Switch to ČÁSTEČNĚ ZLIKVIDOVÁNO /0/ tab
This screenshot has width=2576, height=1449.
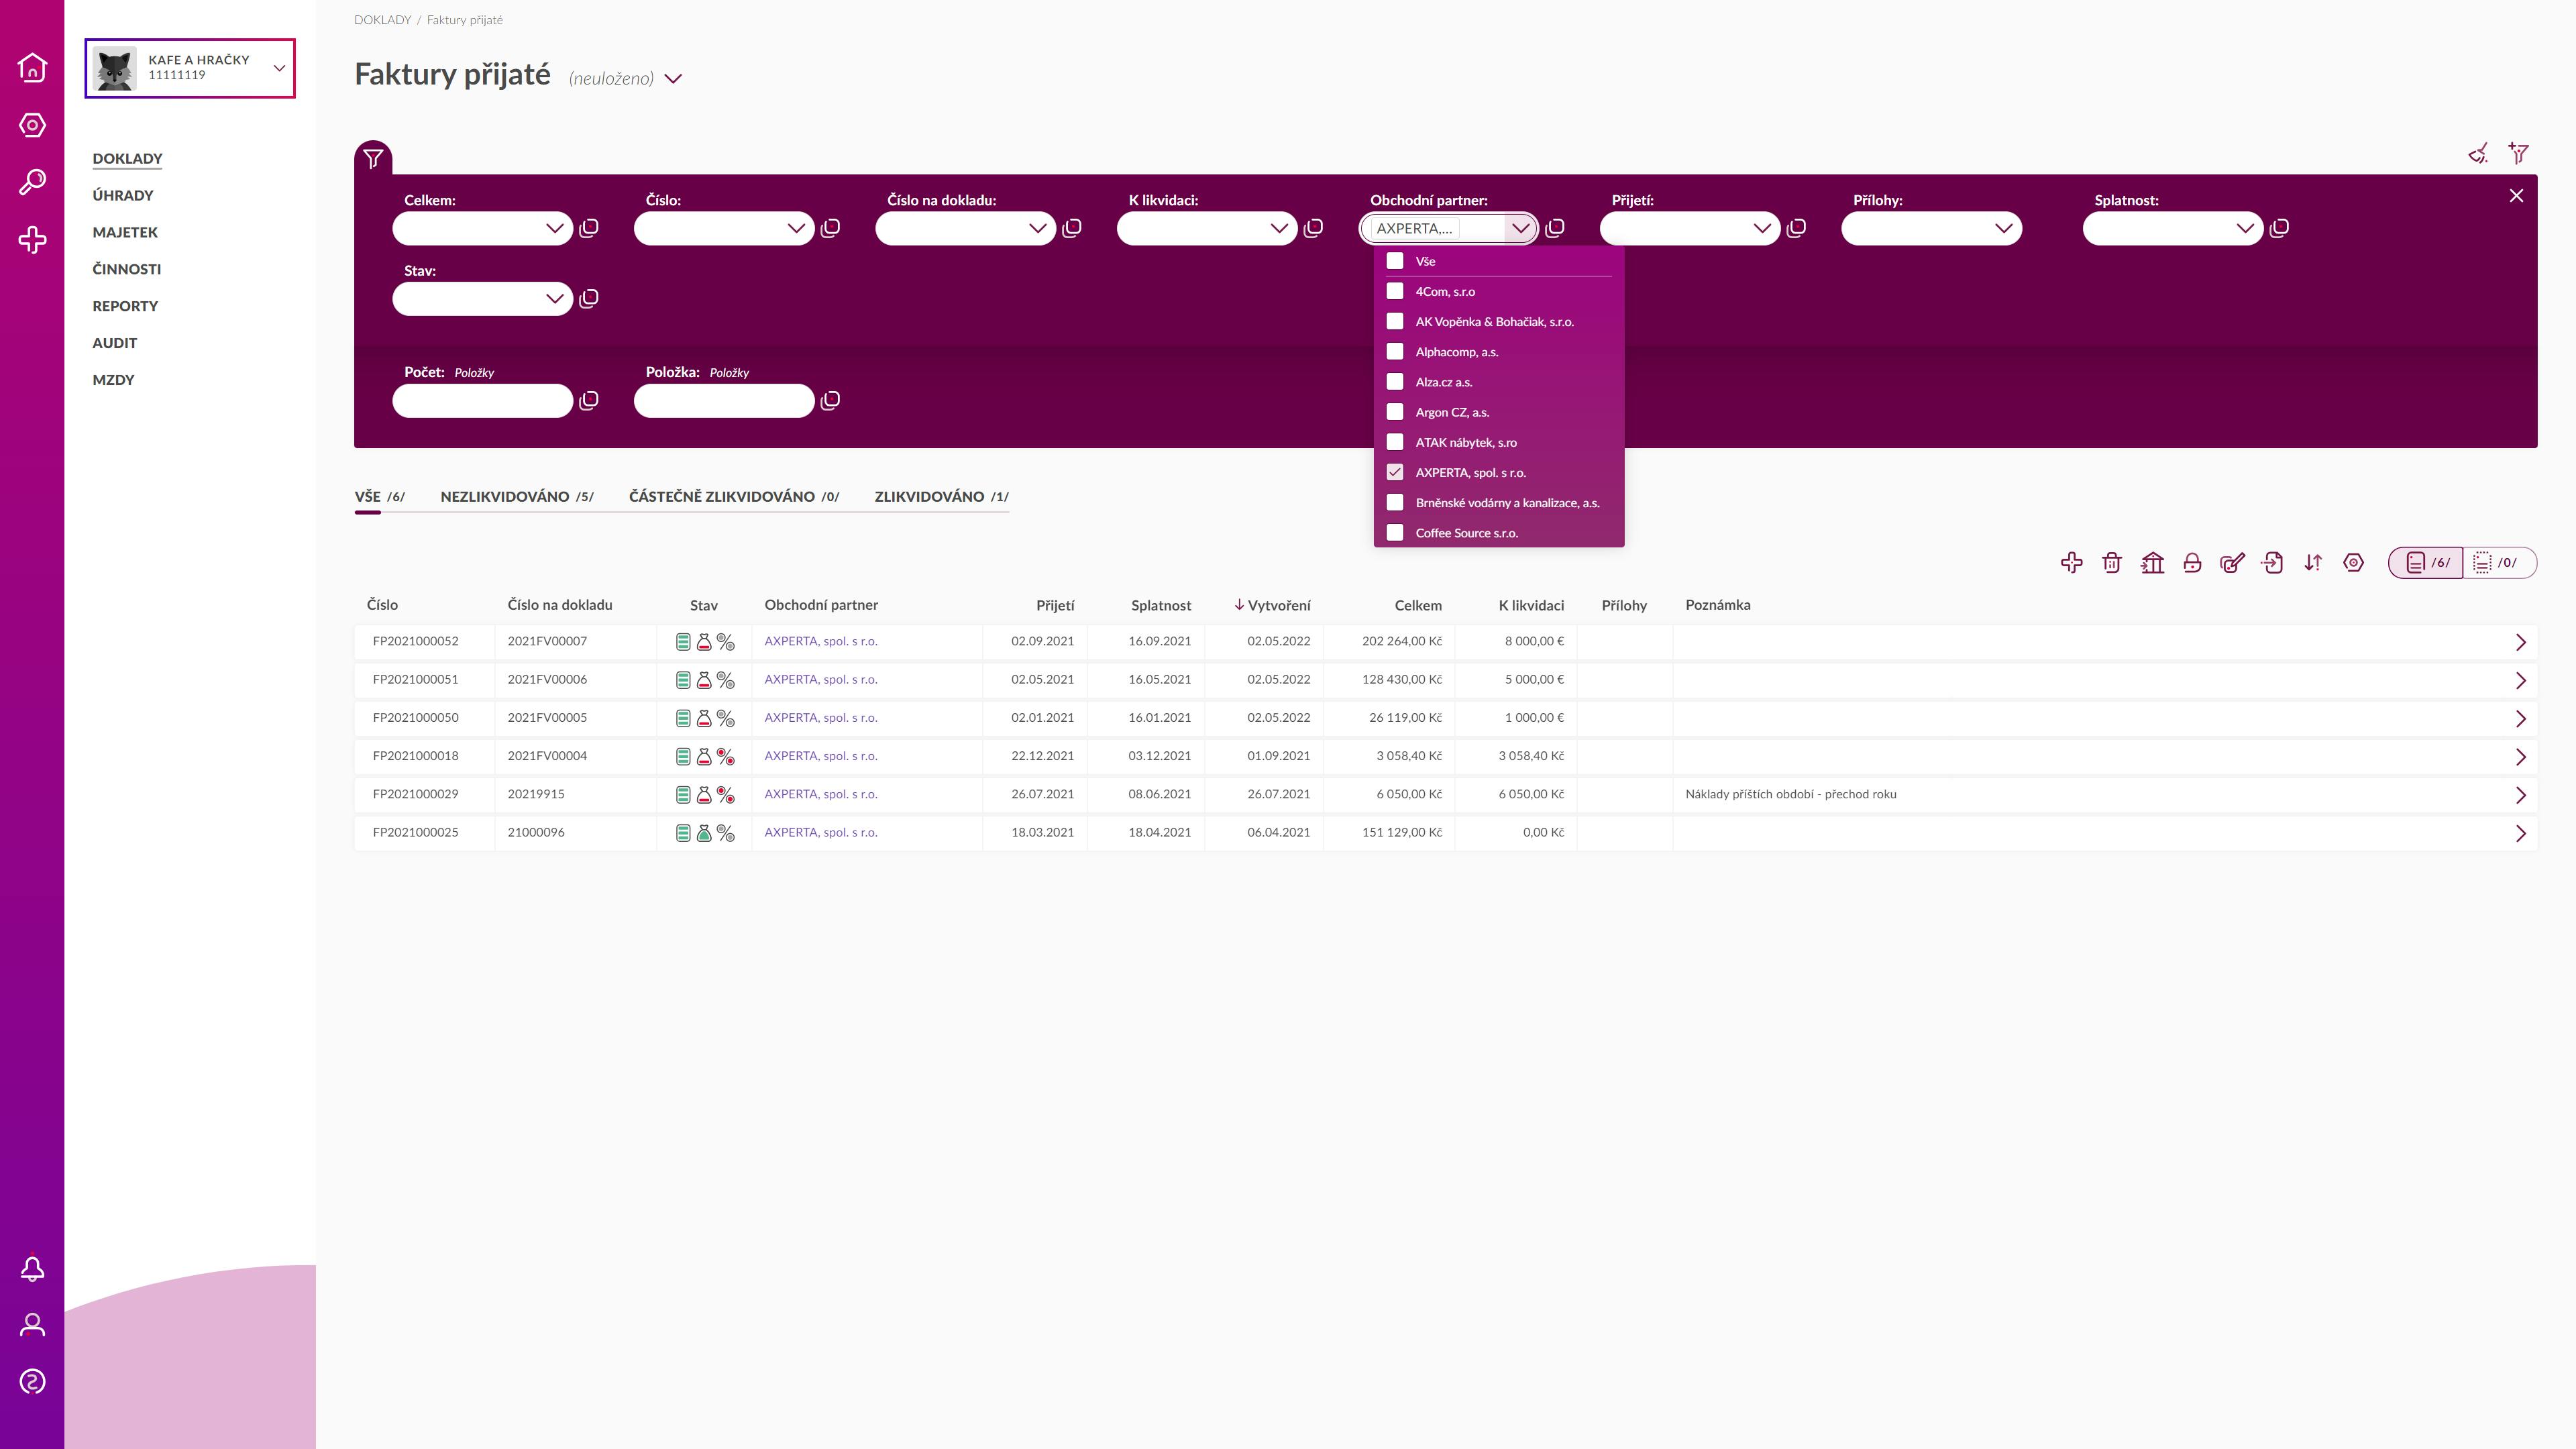coord(734,497)
